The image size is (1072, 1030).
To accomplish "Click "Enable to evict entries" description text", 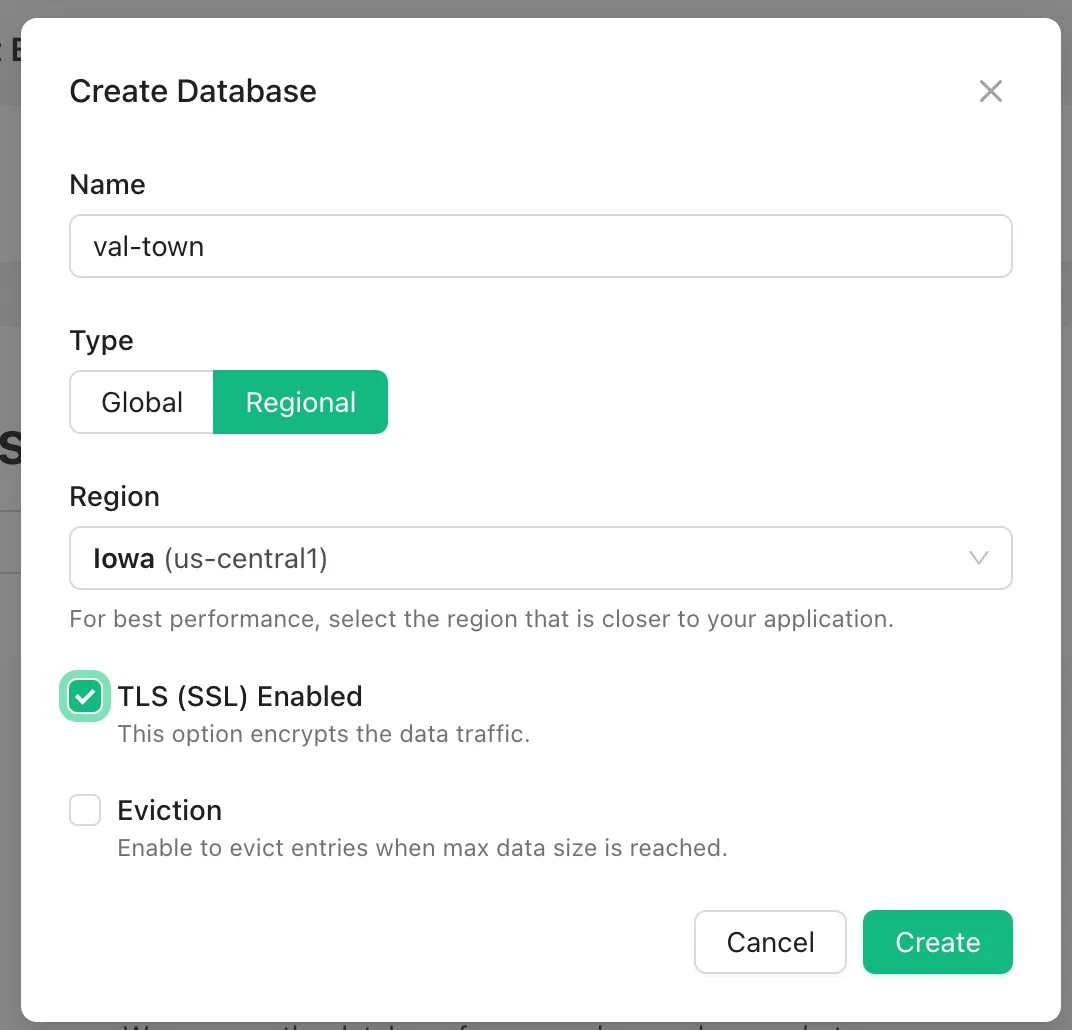I will [422, 848].
